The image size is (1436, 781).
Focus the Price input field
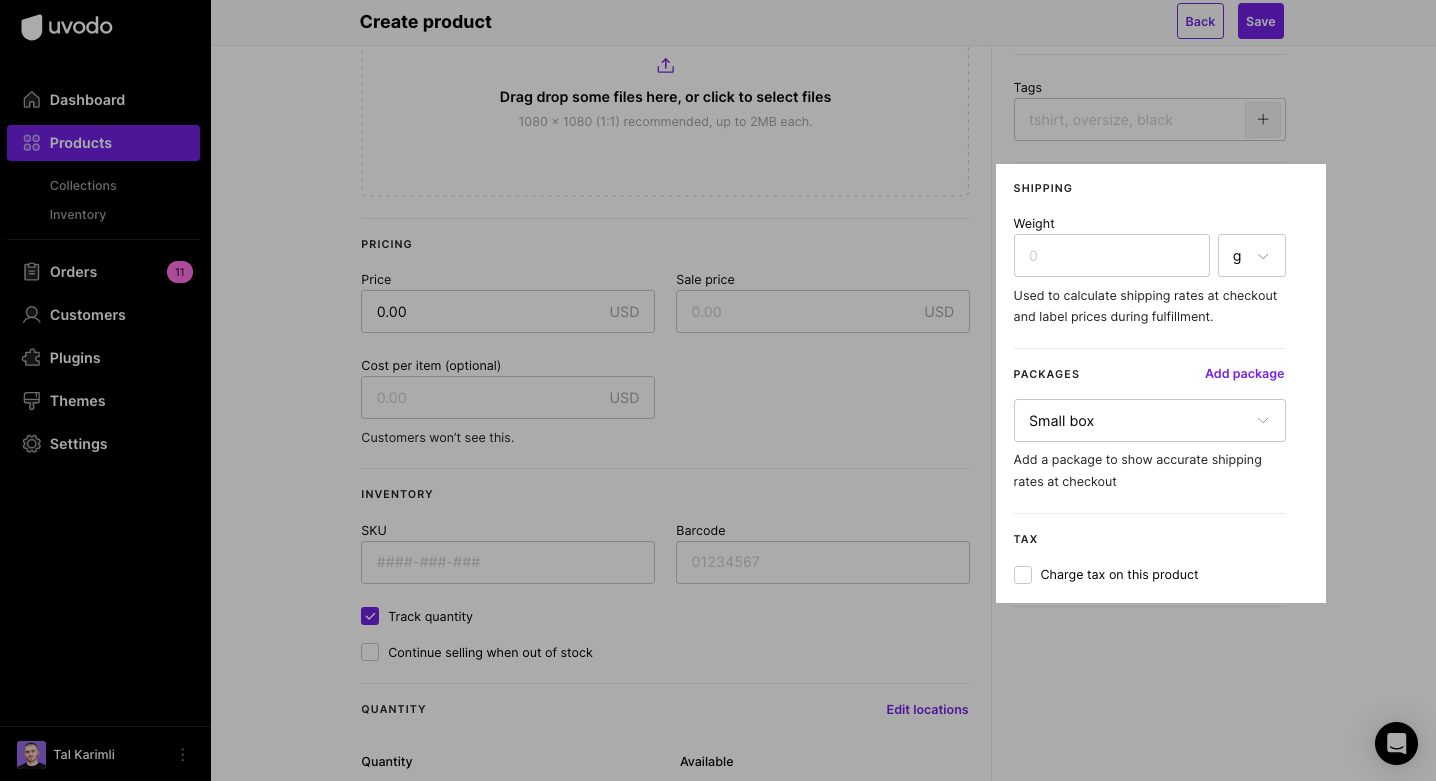(x=508, y=312)
